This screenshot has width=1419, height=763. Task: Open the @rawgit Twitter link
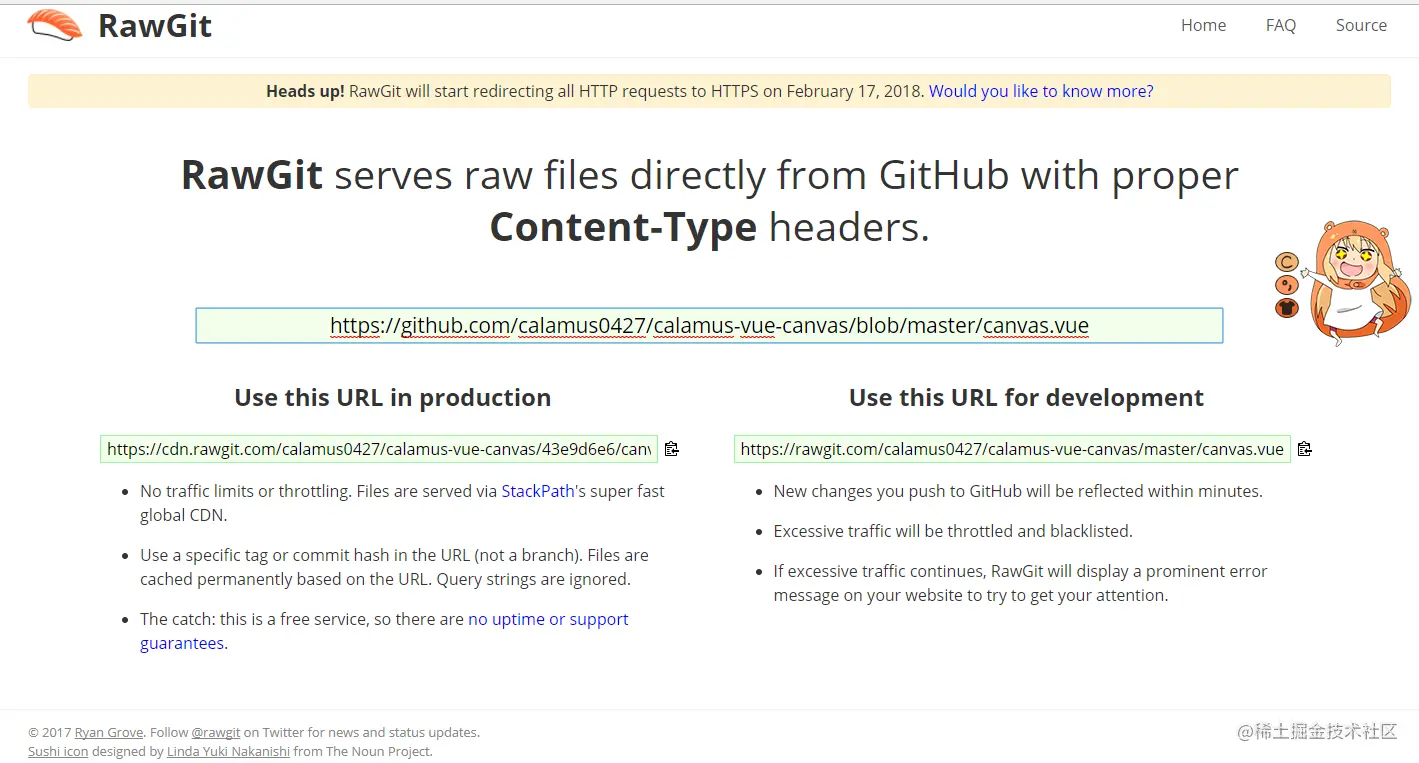[216, 732]
